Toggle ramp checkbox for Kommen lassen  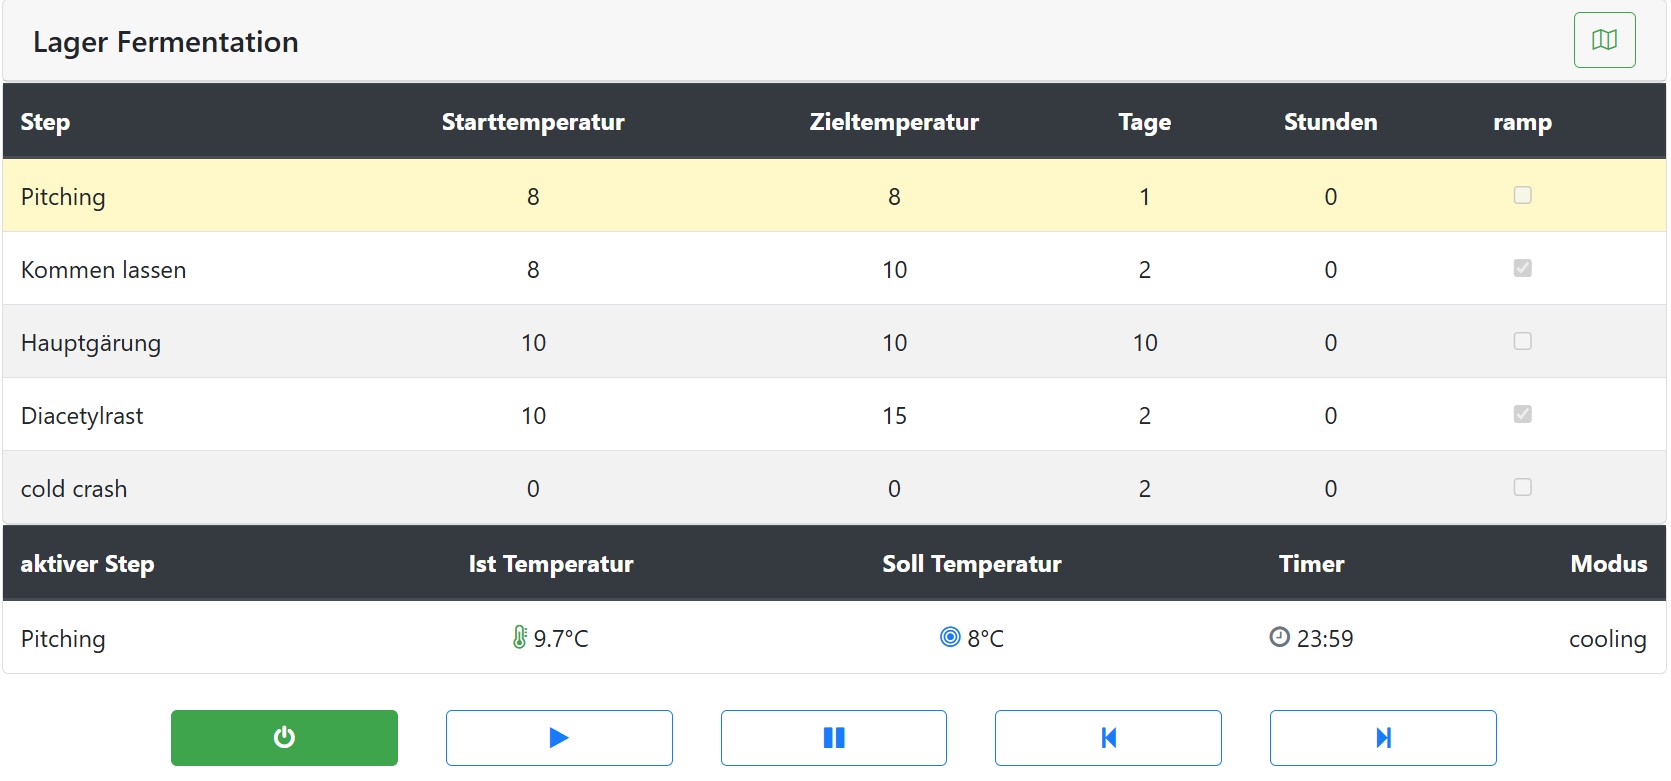point(1522,268)
